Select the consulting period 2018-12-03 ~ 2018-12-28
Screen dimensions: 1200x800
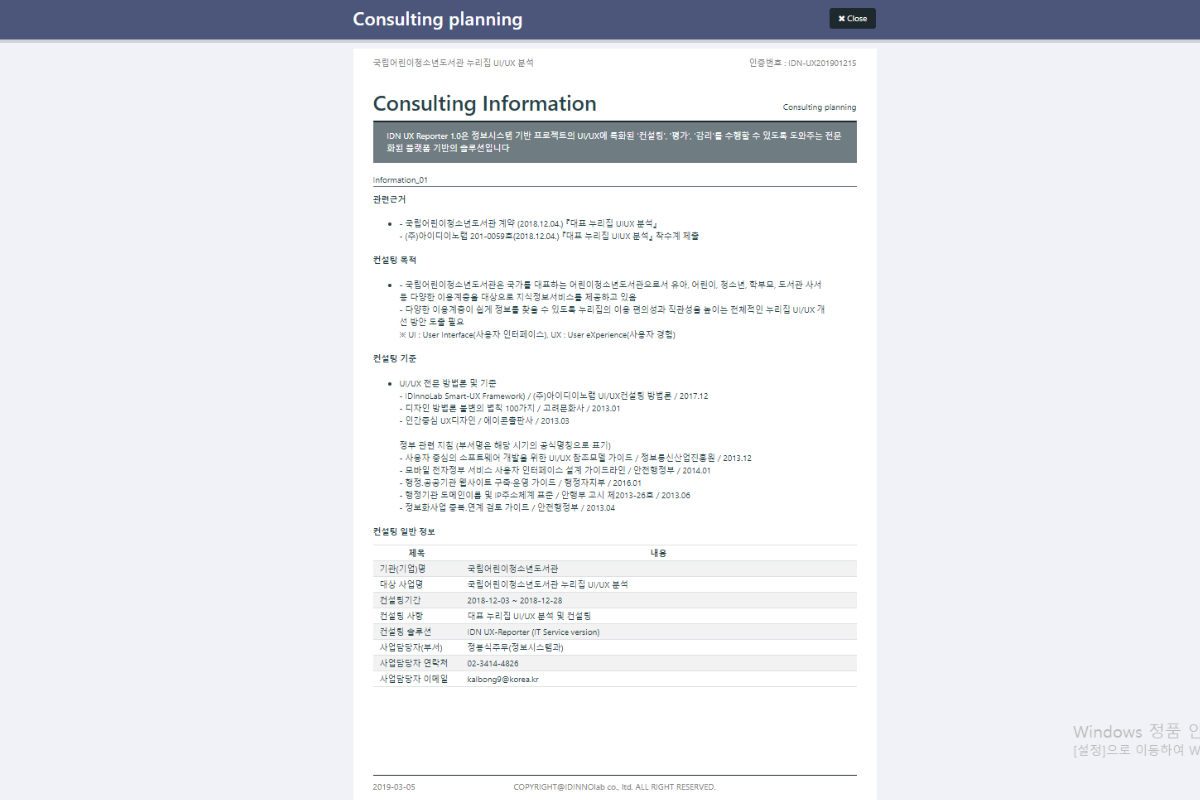point(514,600)
